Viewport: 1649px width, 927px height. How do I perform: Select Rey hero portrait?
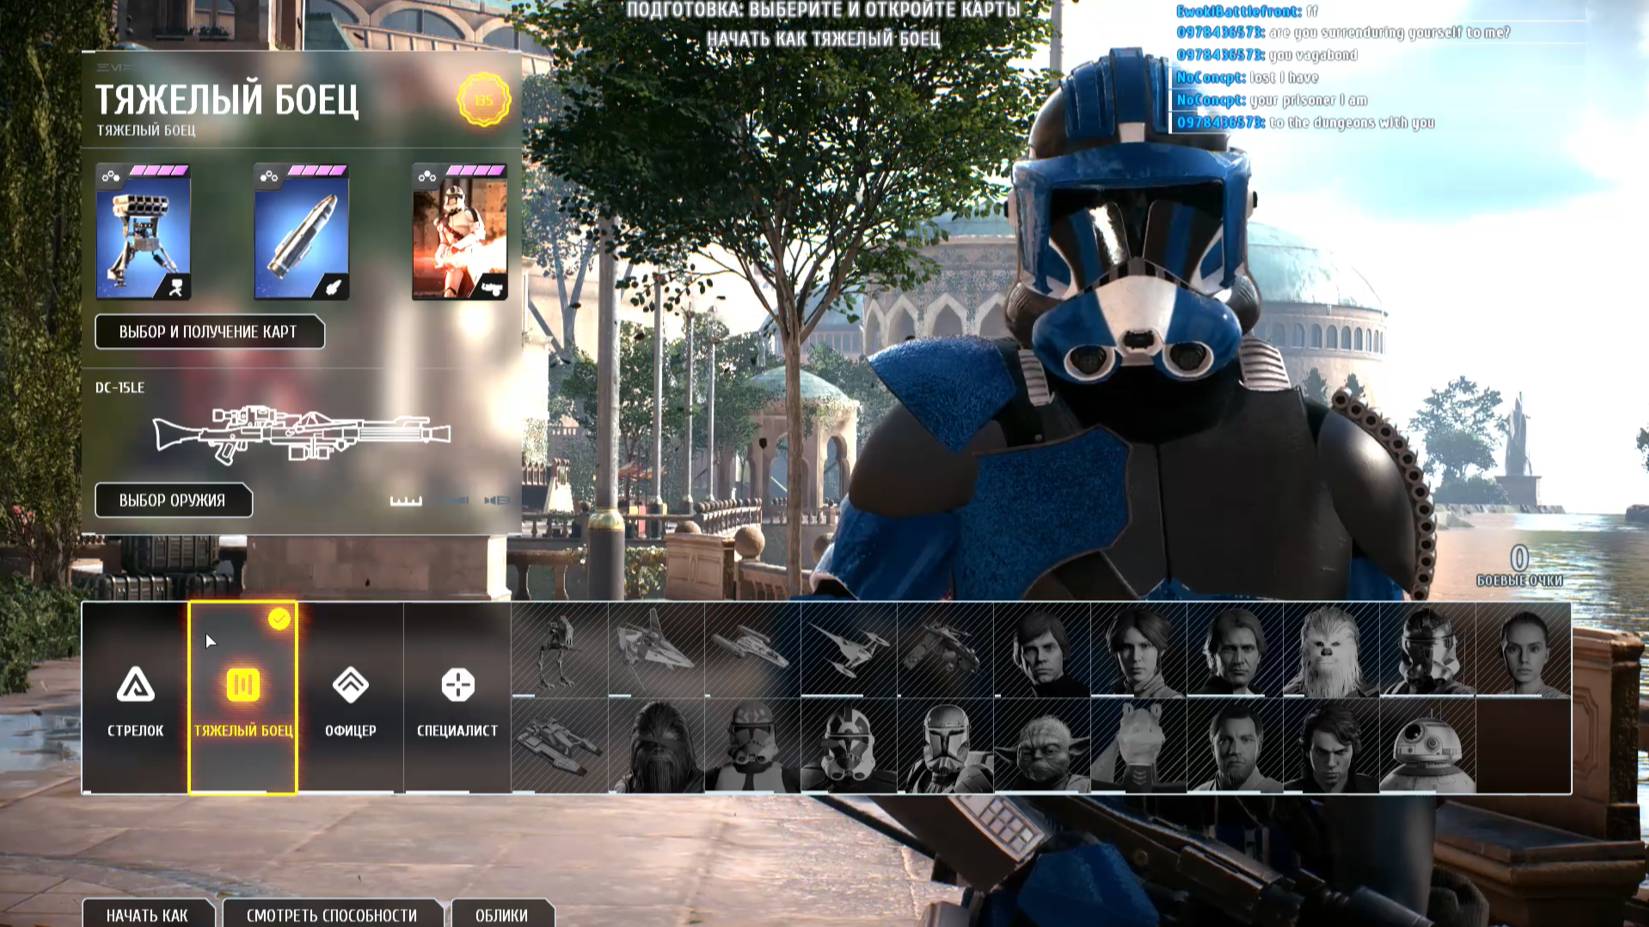[1523, 650]
